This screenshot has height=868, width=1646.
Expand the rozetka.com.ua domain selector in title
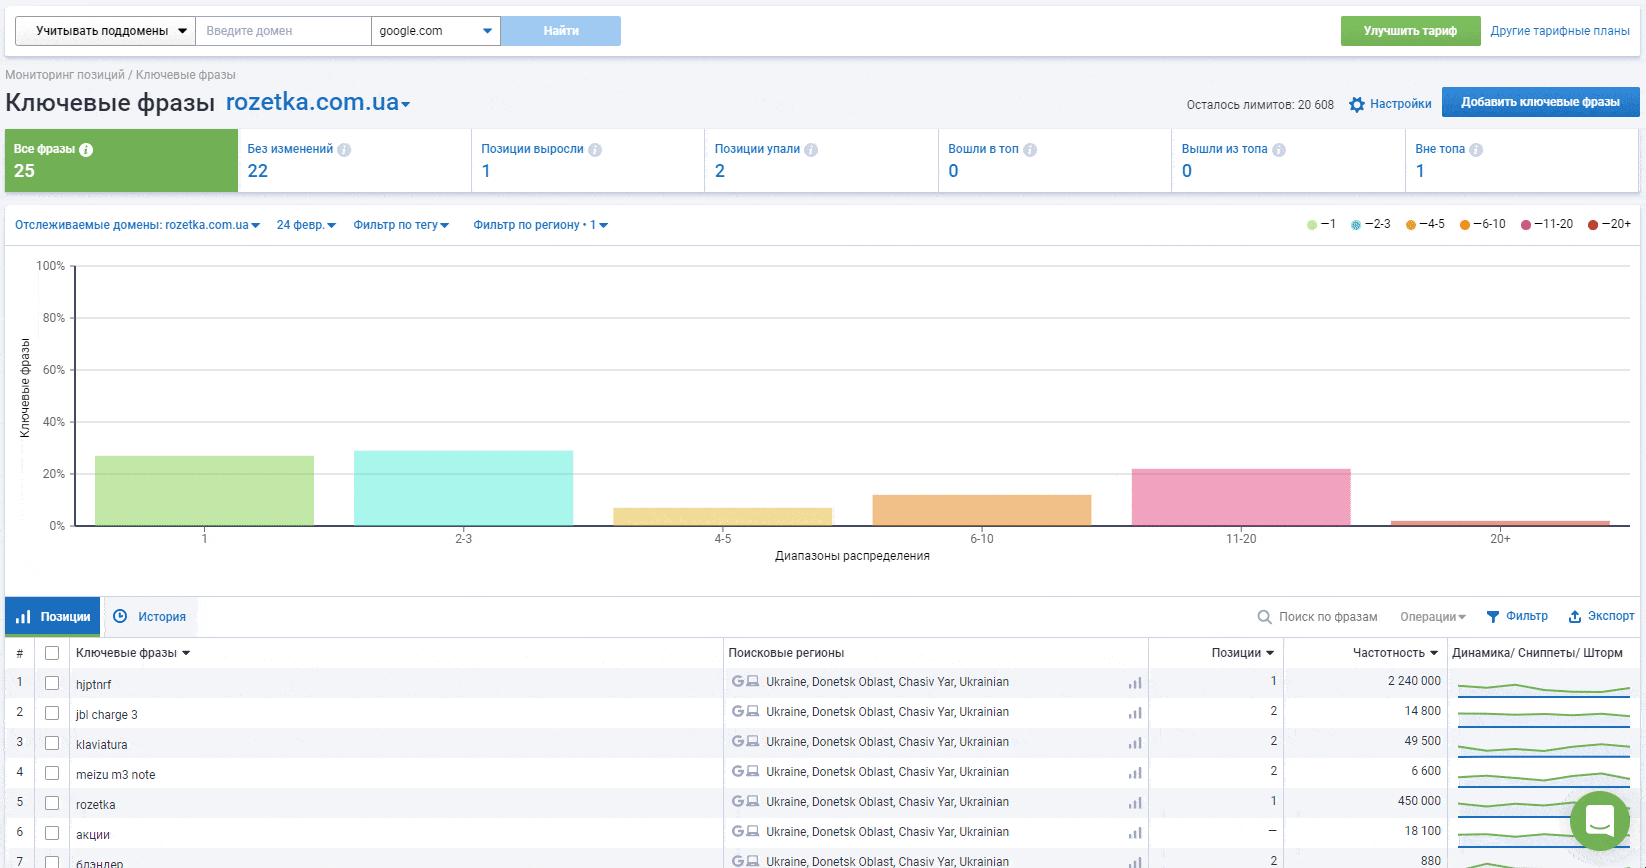point(318,103)
